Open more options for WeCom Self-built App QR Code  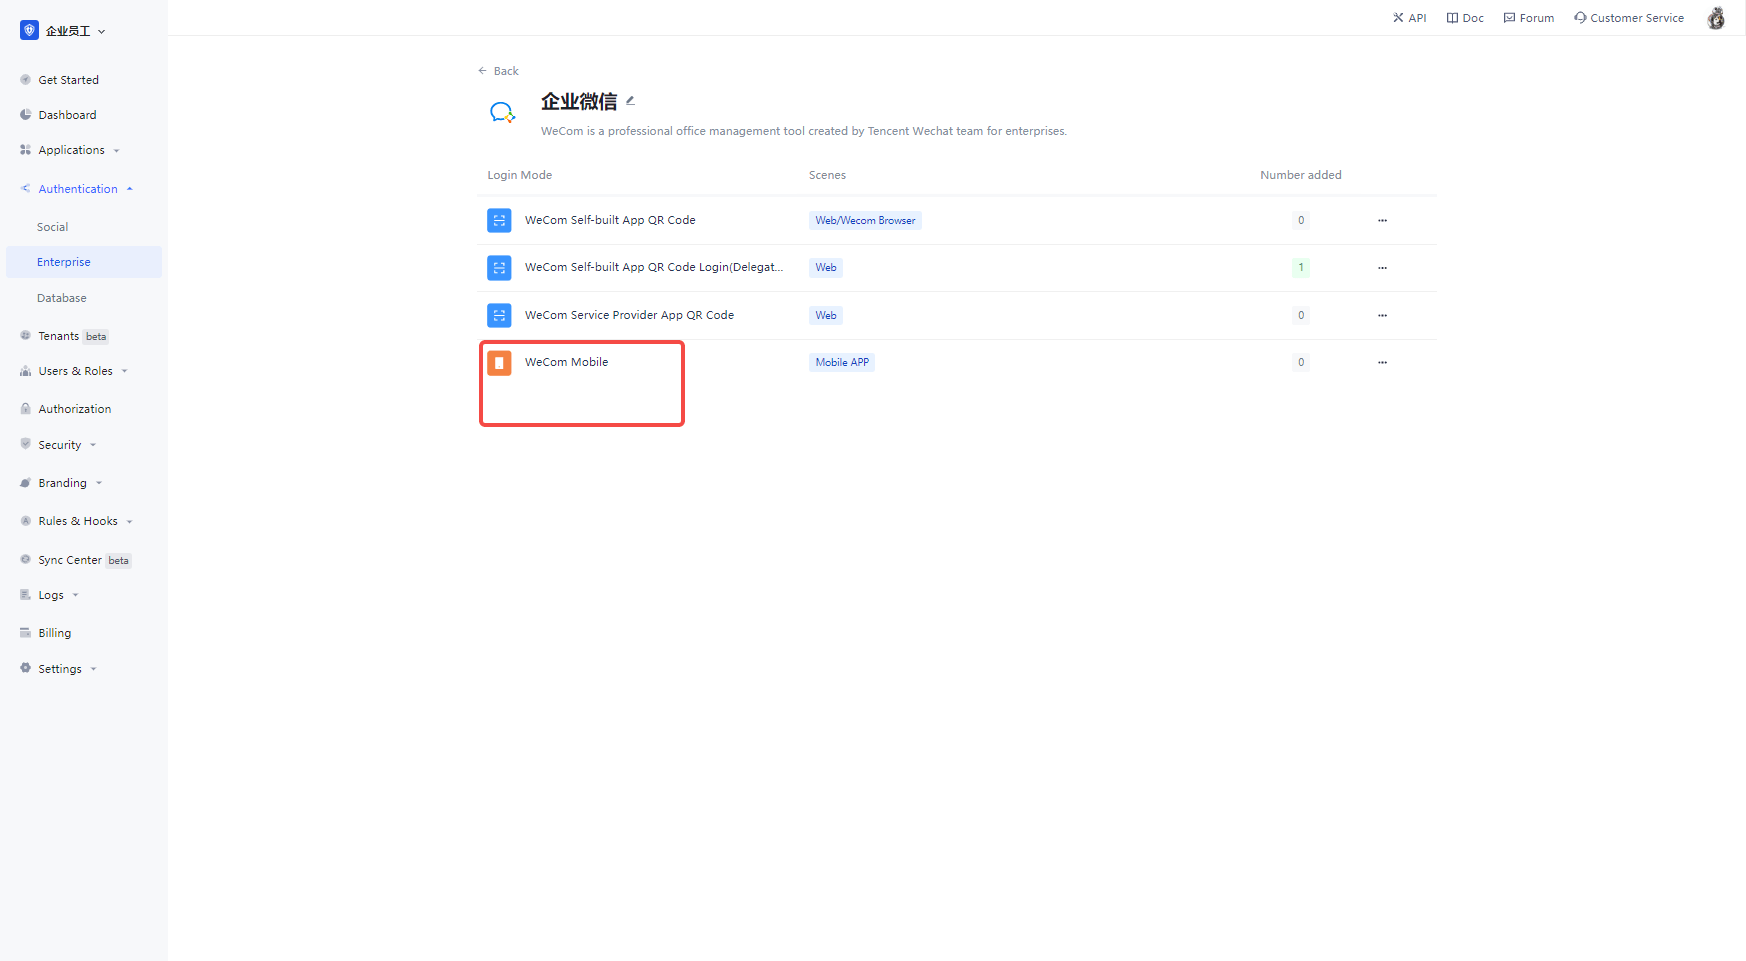tap(1382, 221)
